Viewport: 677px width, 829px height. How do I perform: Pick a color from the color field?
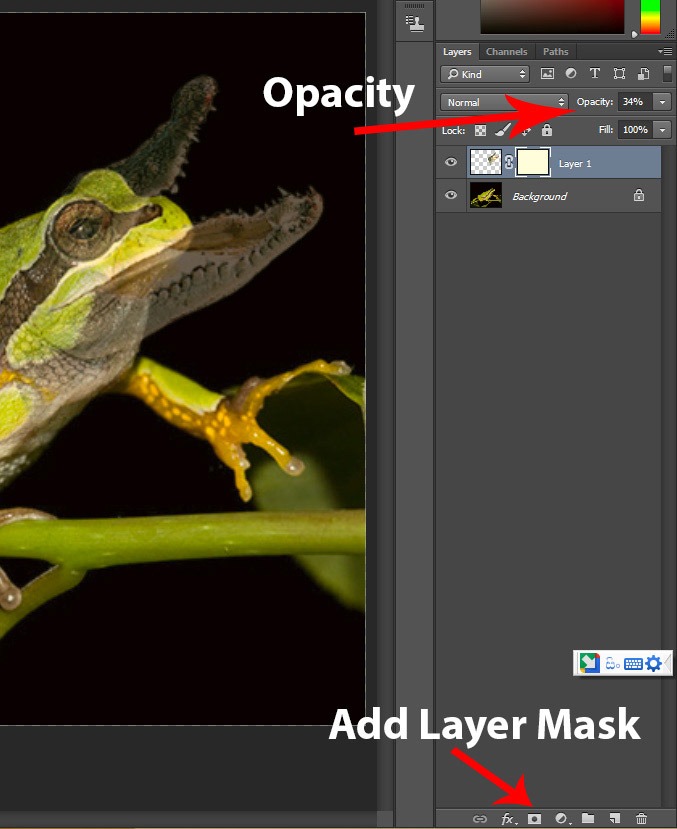[x=555, y=17]
